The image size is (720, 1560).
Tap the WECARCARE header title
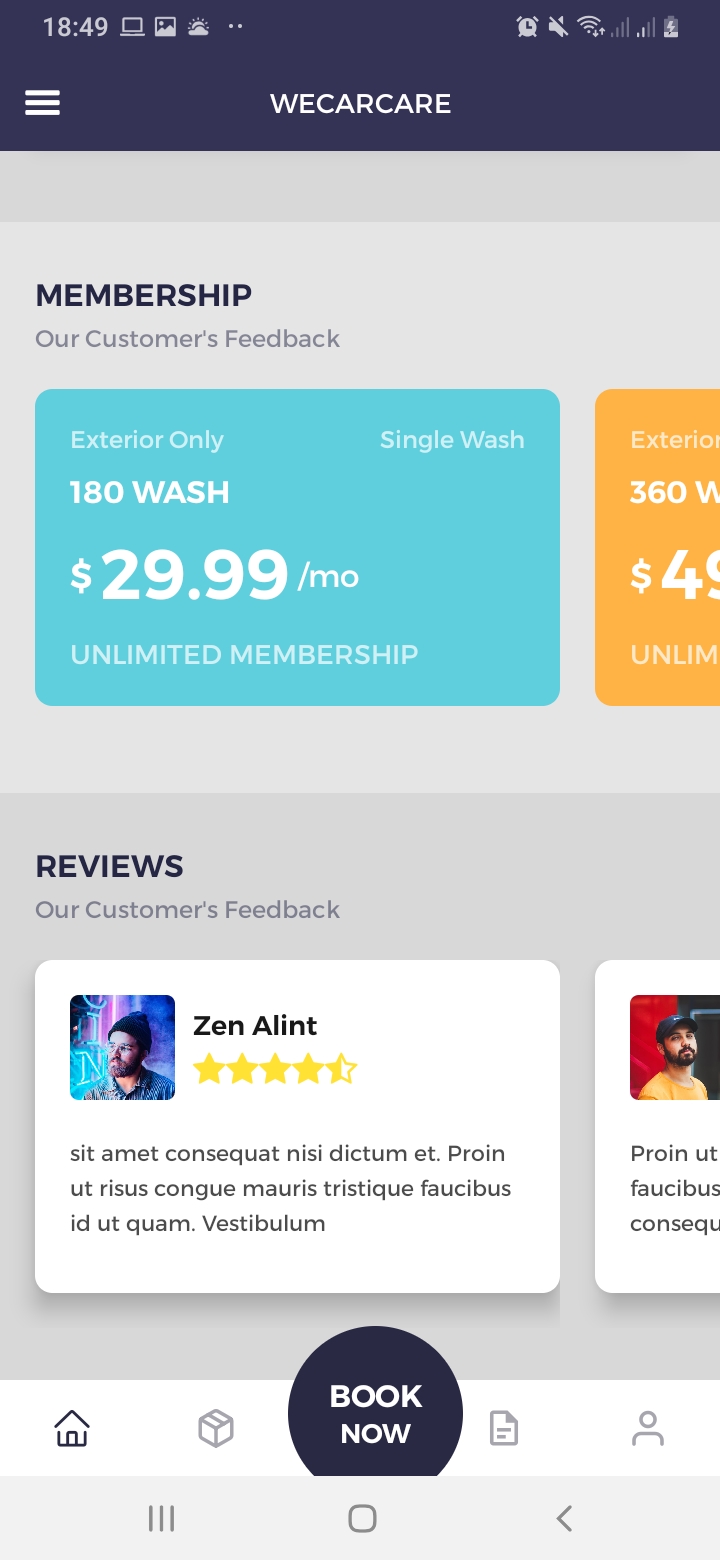click(x=361, y=104)
